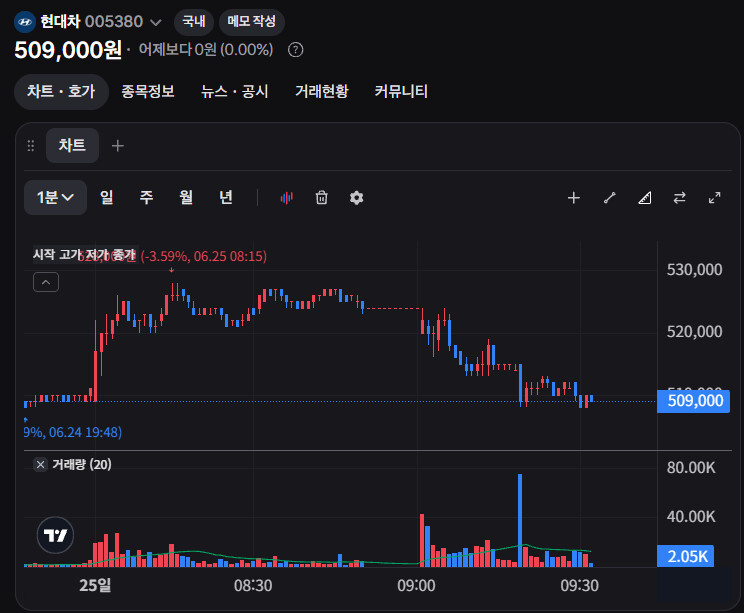Delete drawings with trash icon

(322, 197)
